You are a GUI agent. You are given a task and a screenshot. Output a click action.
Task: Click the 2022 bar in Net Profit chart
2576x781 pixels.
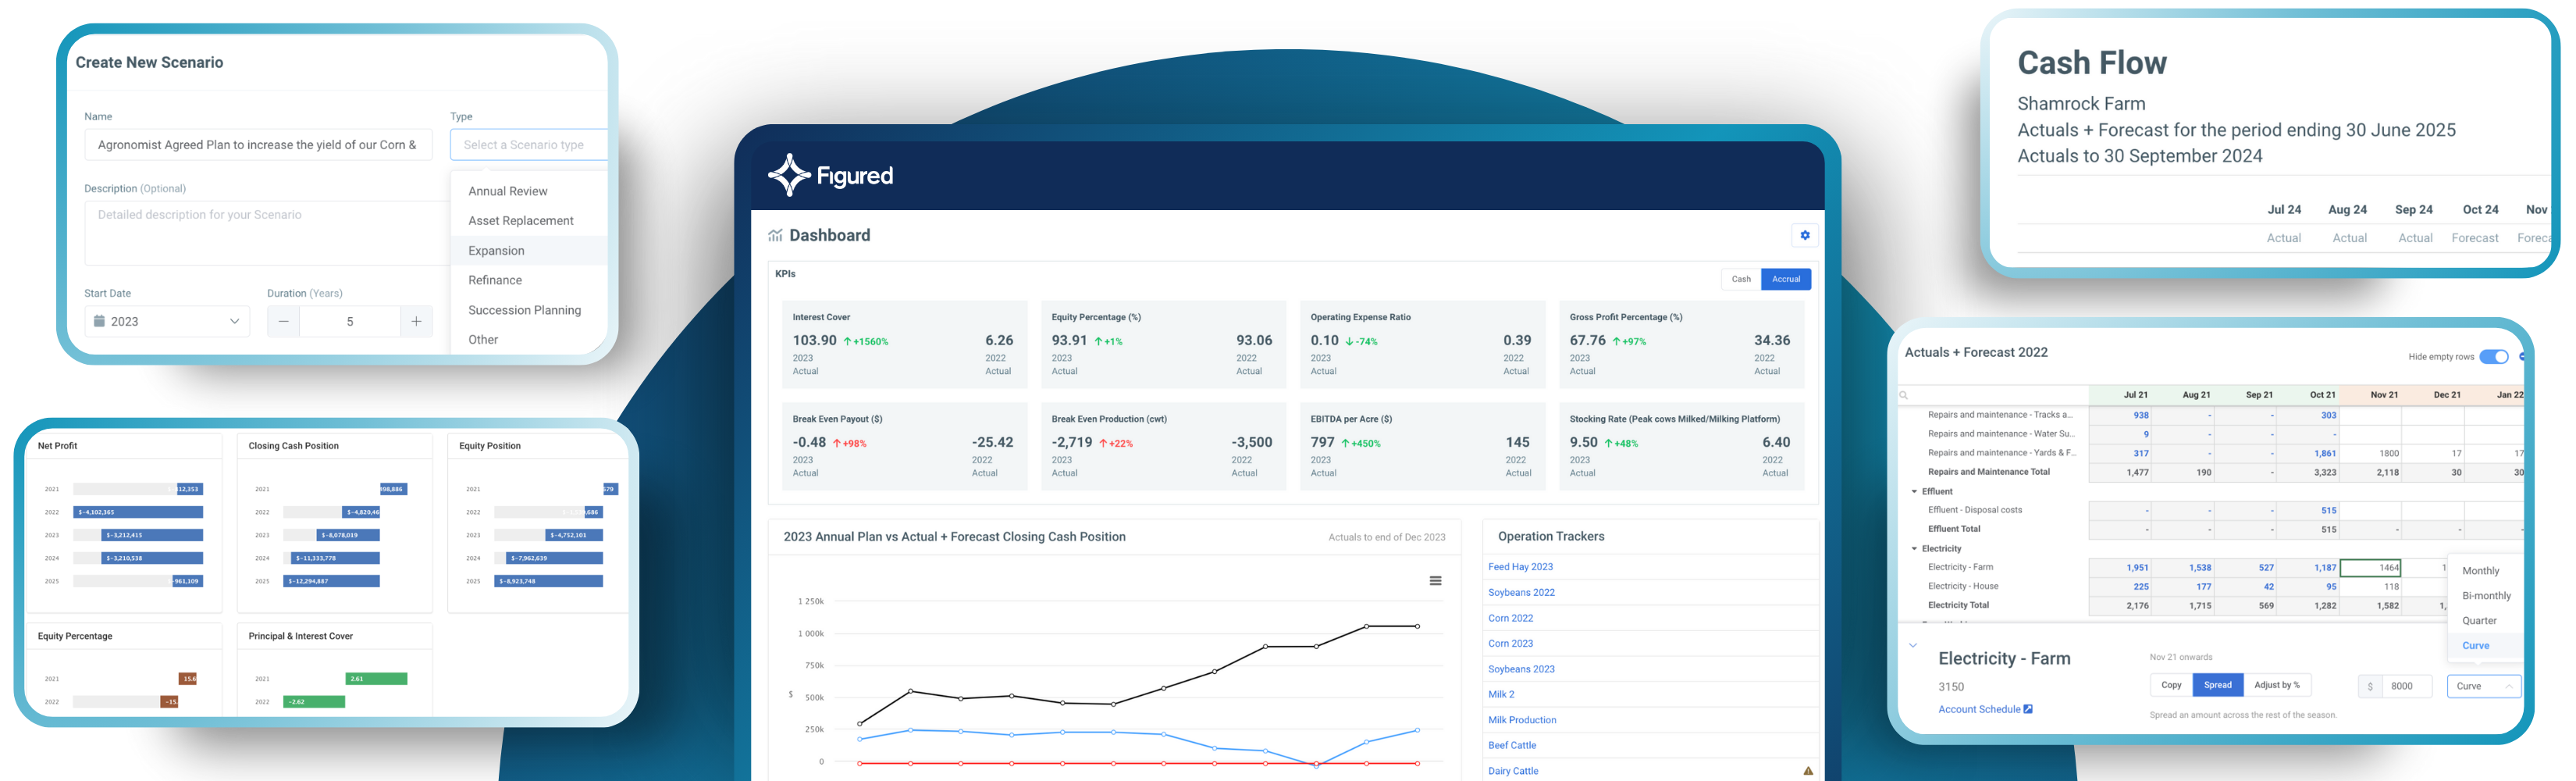click(139, 512)
